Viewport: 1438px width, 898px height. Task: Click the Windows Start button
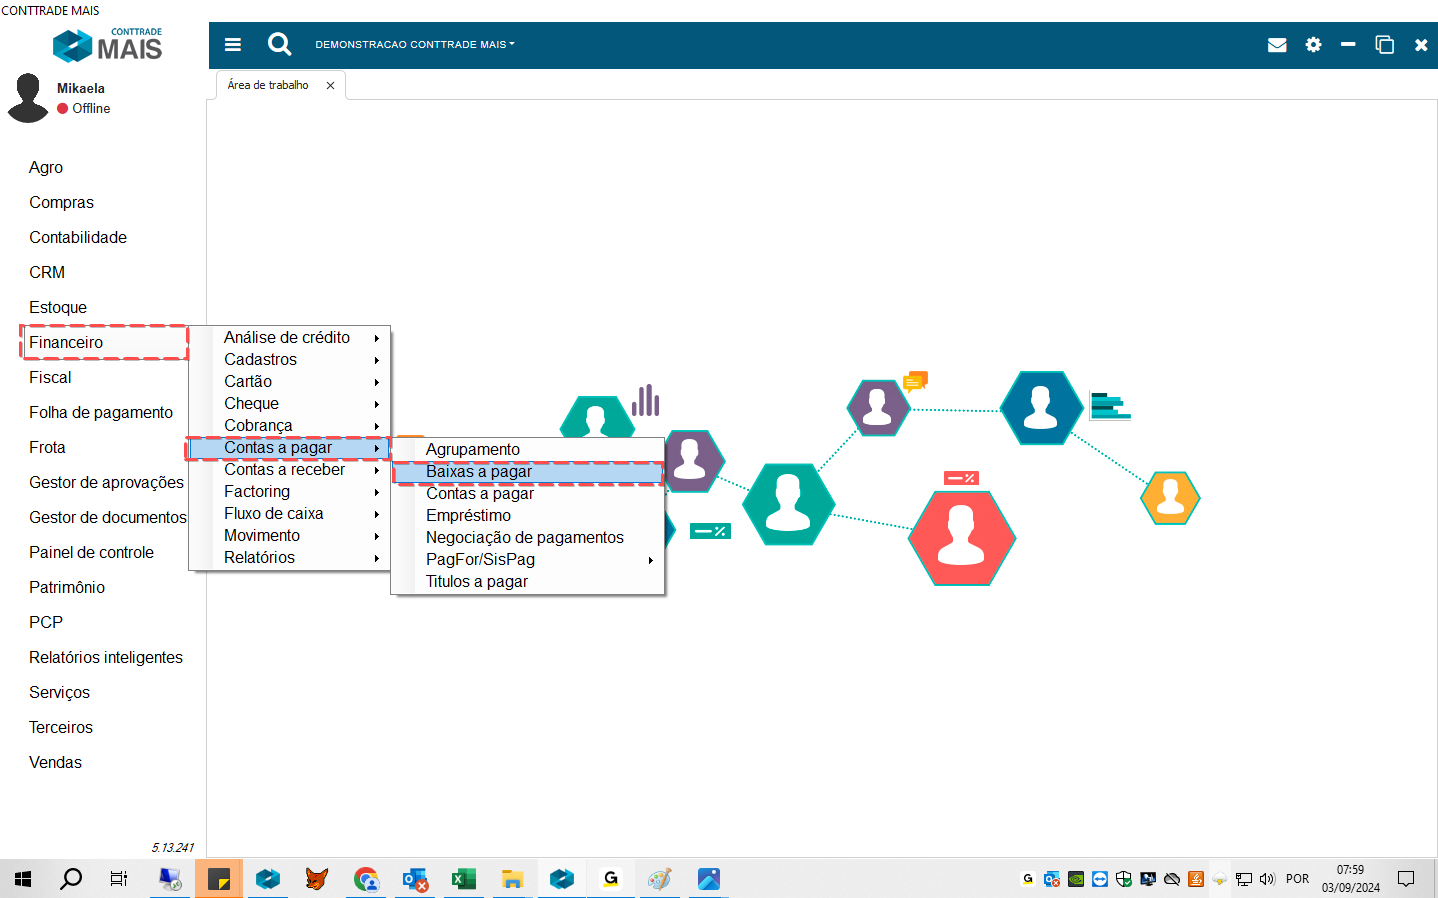23,879
